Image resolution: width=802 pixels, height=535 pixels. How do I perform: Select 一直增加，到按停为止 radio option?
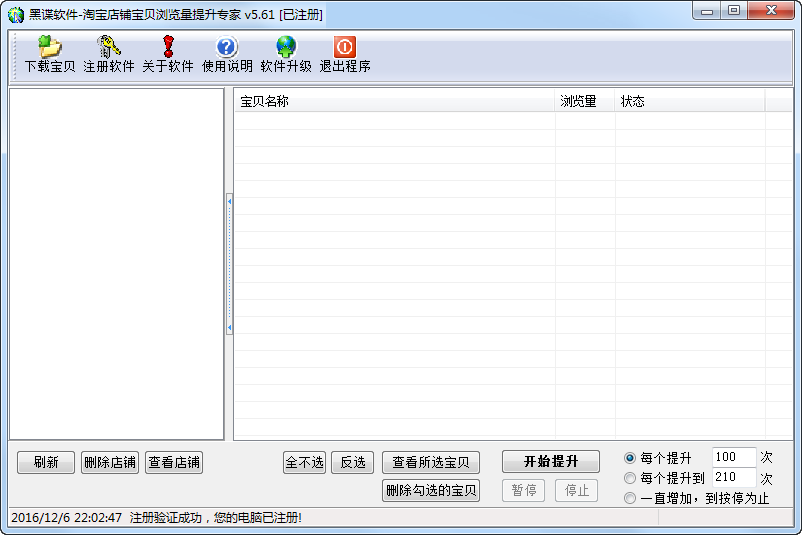pyautogui.click(x=630, y=498)
